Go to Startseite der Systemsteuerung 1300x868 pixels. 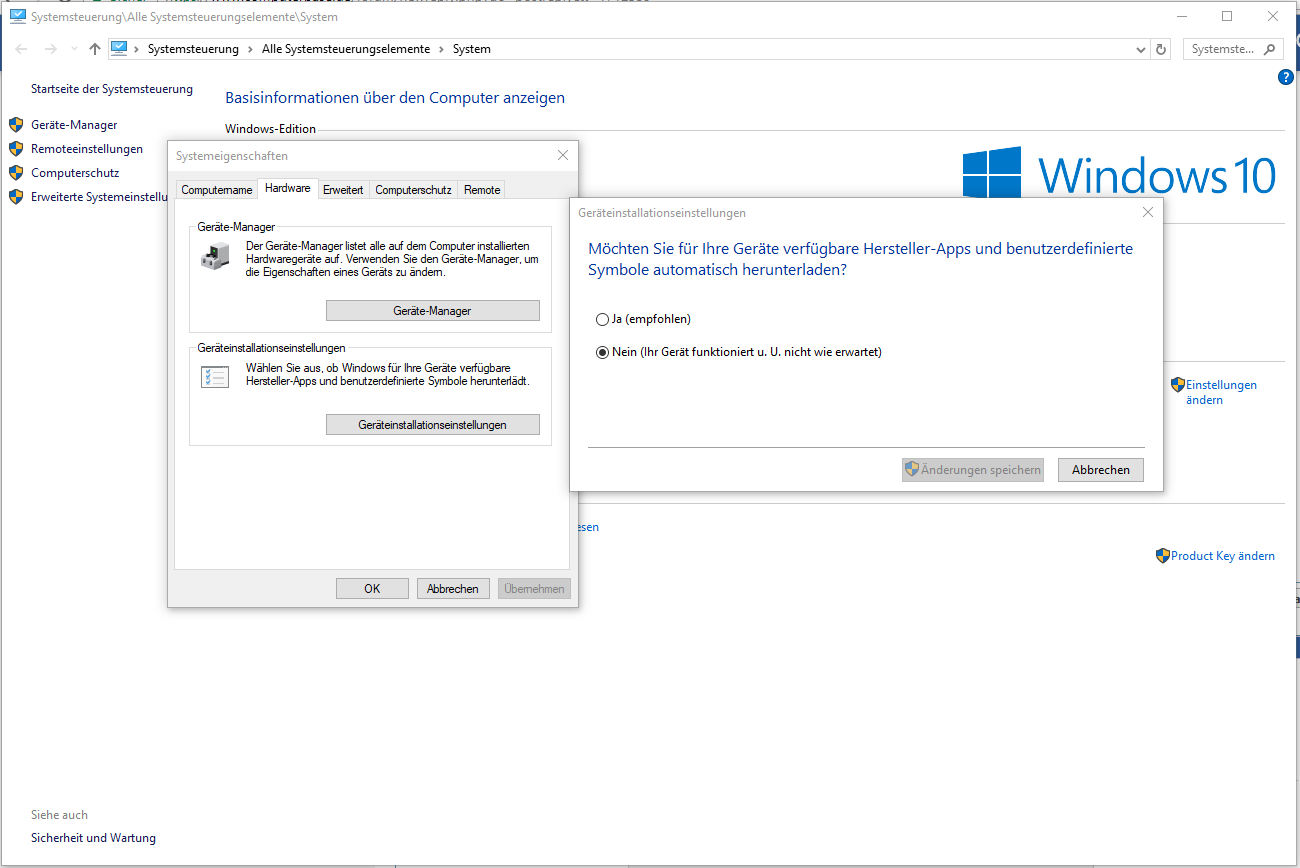tap(112, 89)
